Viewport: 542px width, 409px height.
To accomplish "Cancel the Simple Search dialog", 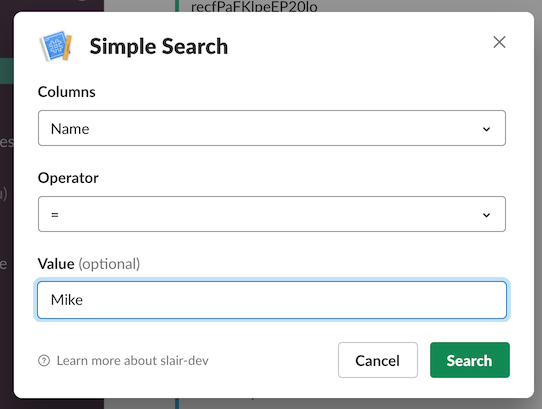I will [377, 360].
